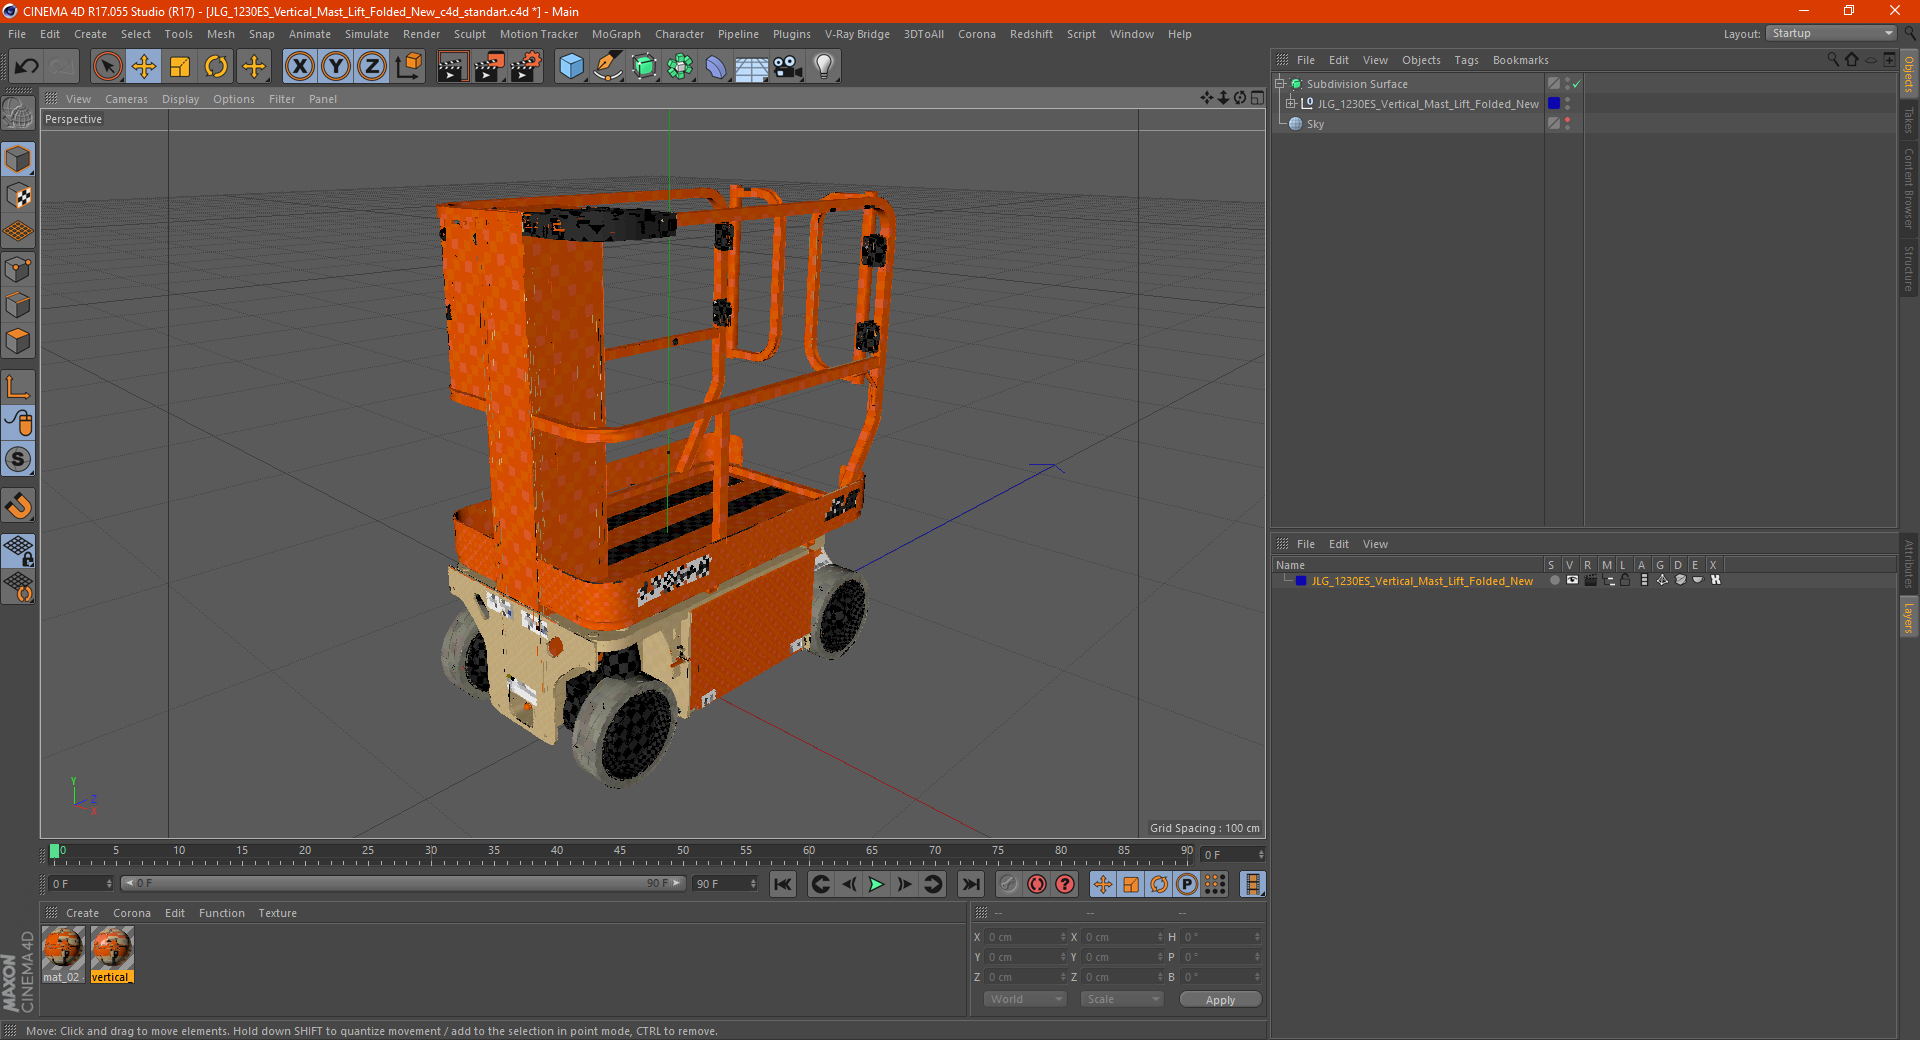The height and width of the screenshot is (1040, 1920).
Task: Open the Scale mode dropdown
Action: pos(1122,999)
